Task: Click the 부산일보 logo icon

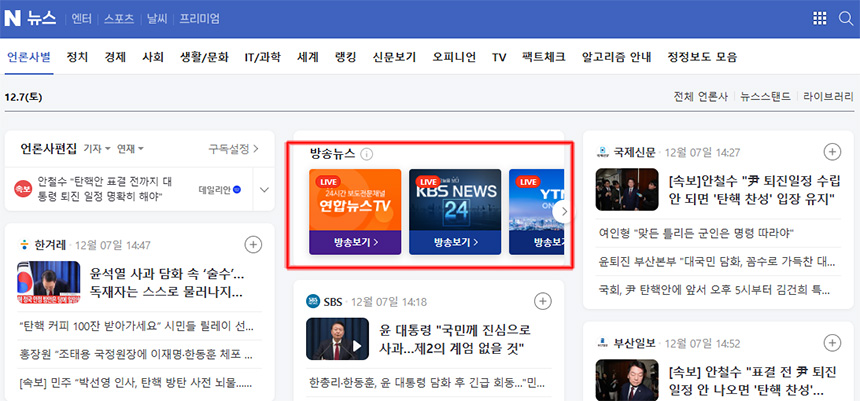Action: [603, 343]
